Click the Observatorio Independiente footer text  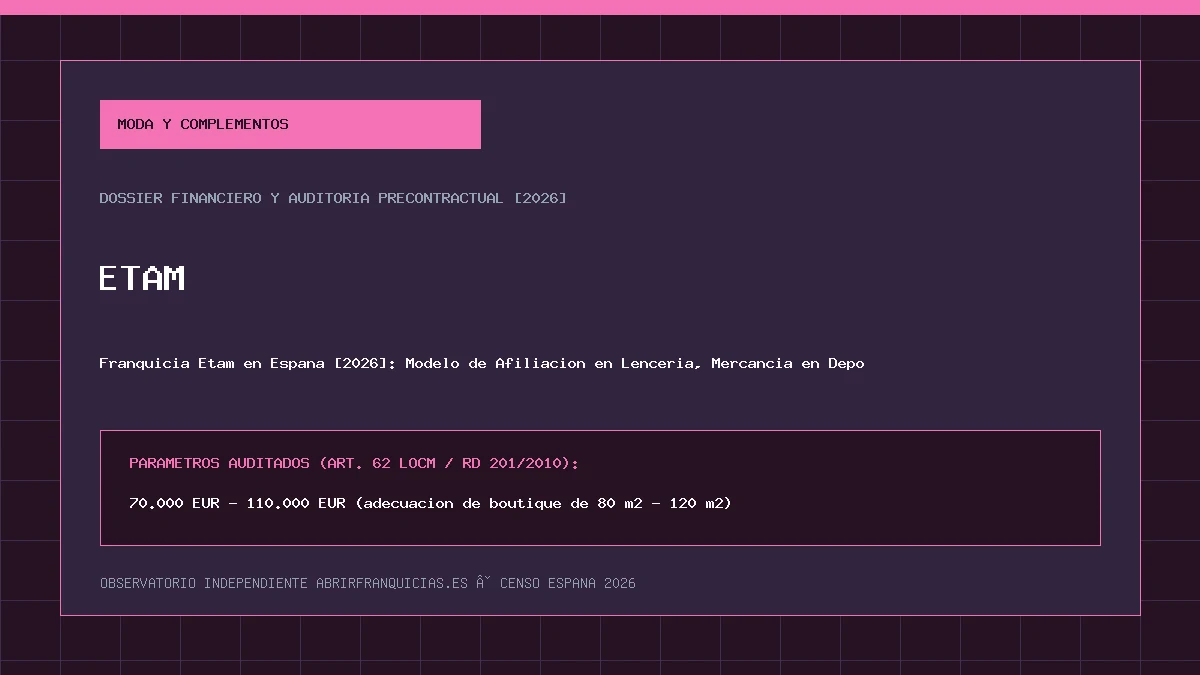[367, 583]
